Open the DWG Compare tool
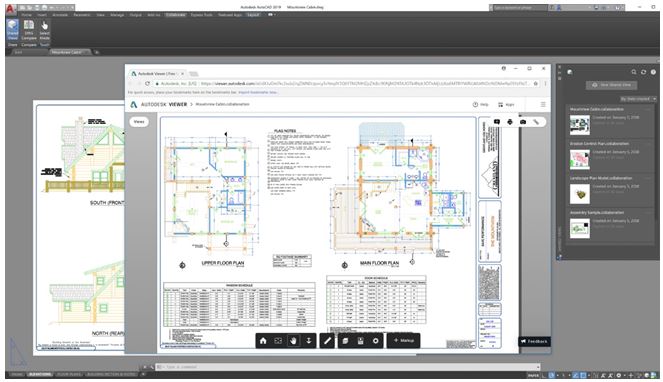The height and width of the screenshot is (382, 663). (x=29, y=30)
